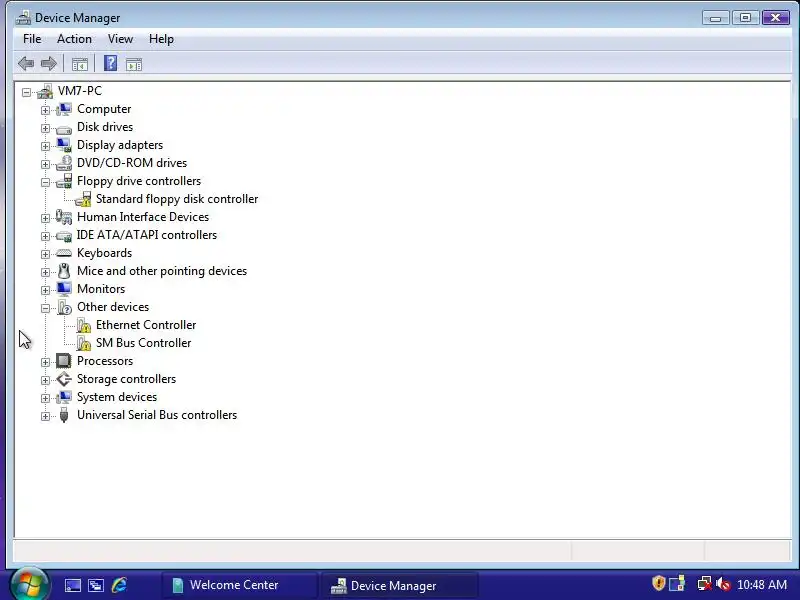Click the blue Help question mark toolbar icon
800x600 pixels.
110,63
